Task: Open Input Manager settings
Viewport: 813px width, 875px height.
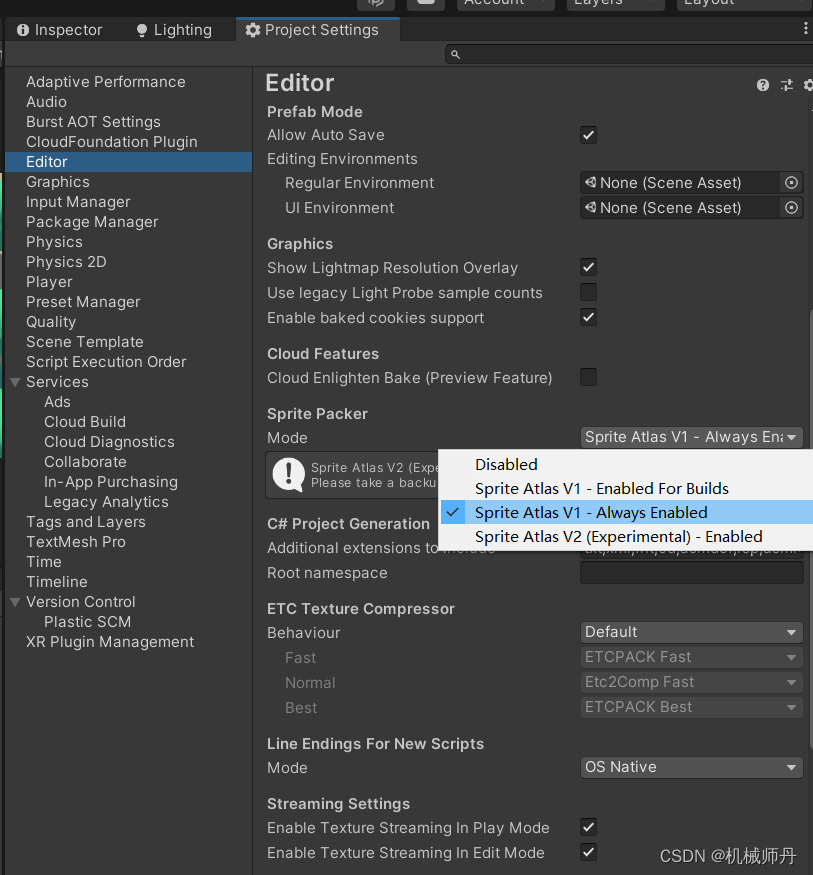Action: click(x=78, y=202)
